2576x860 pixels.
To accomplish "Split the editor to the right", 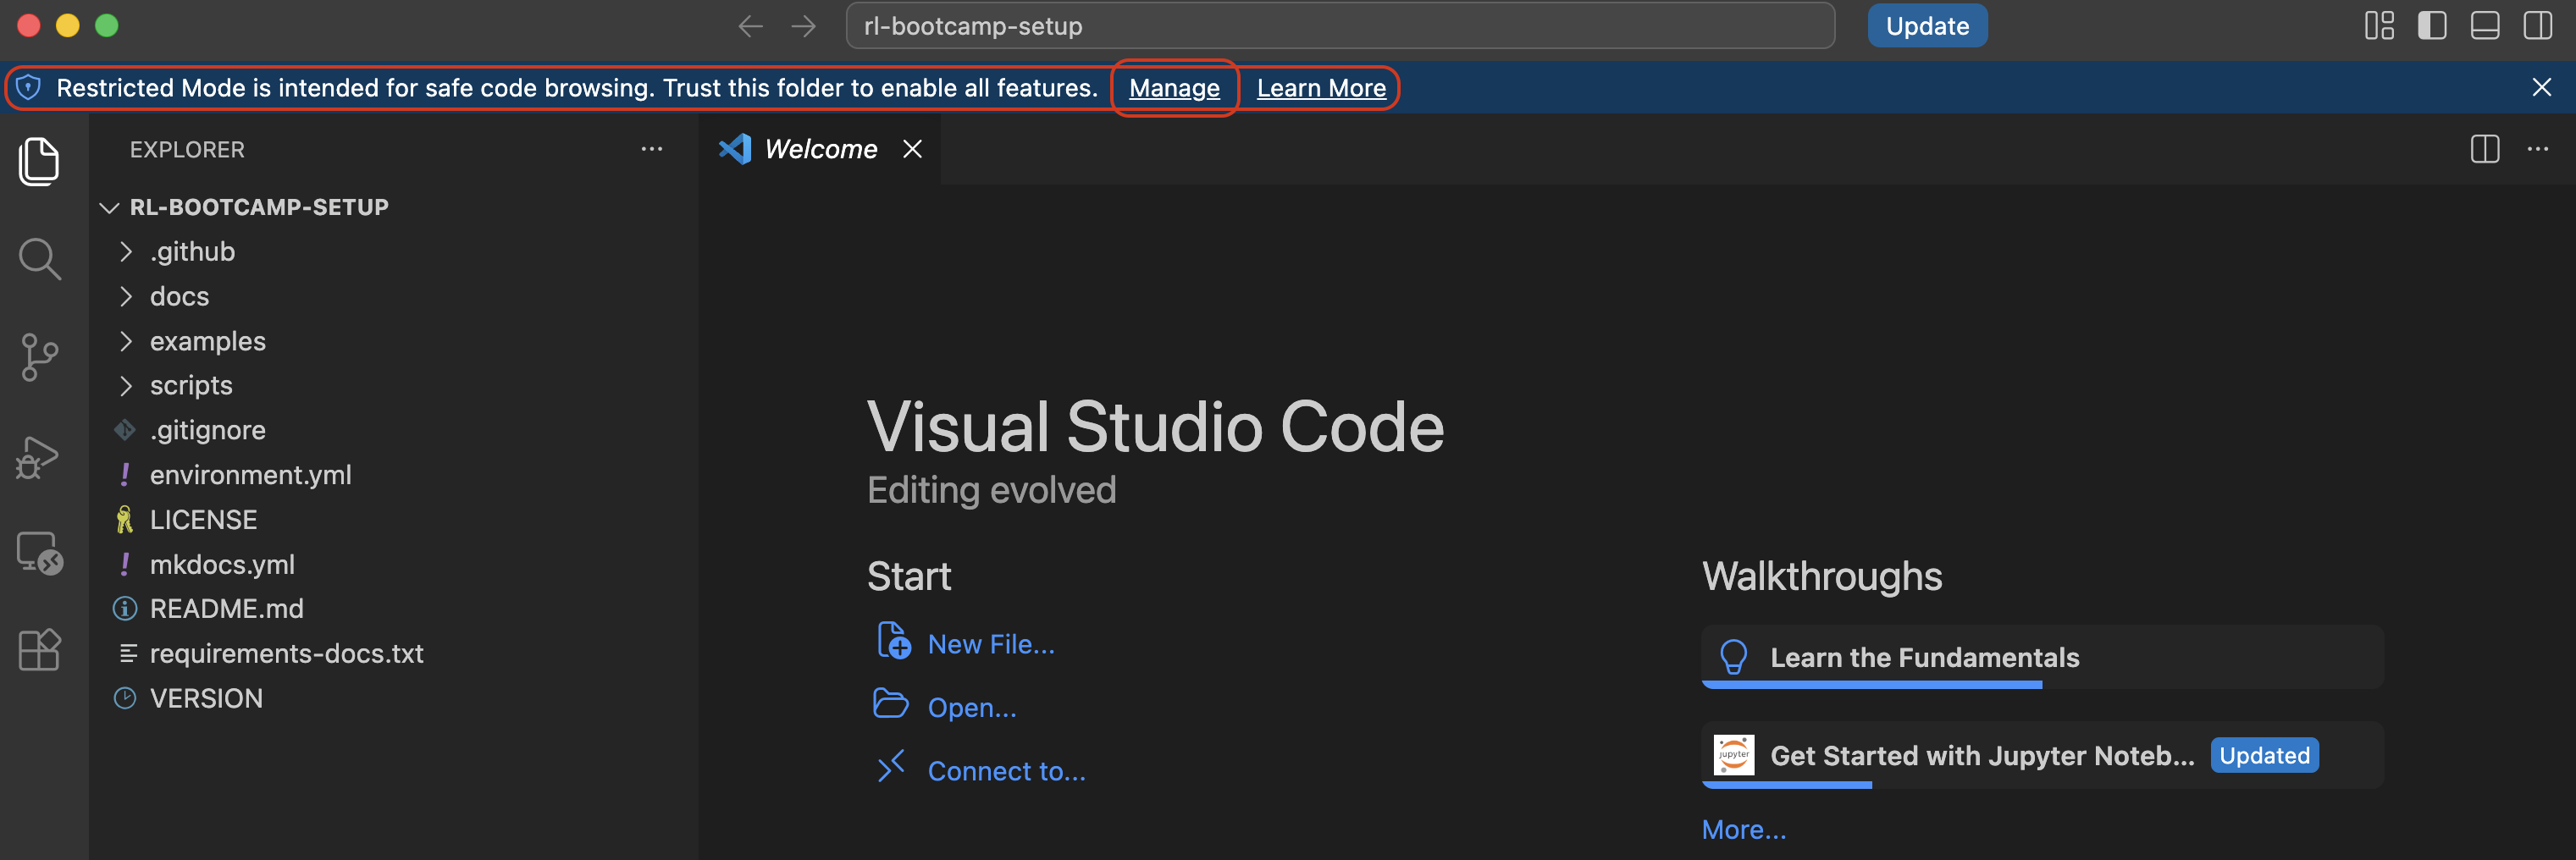I will click(x=2485, y=149).
